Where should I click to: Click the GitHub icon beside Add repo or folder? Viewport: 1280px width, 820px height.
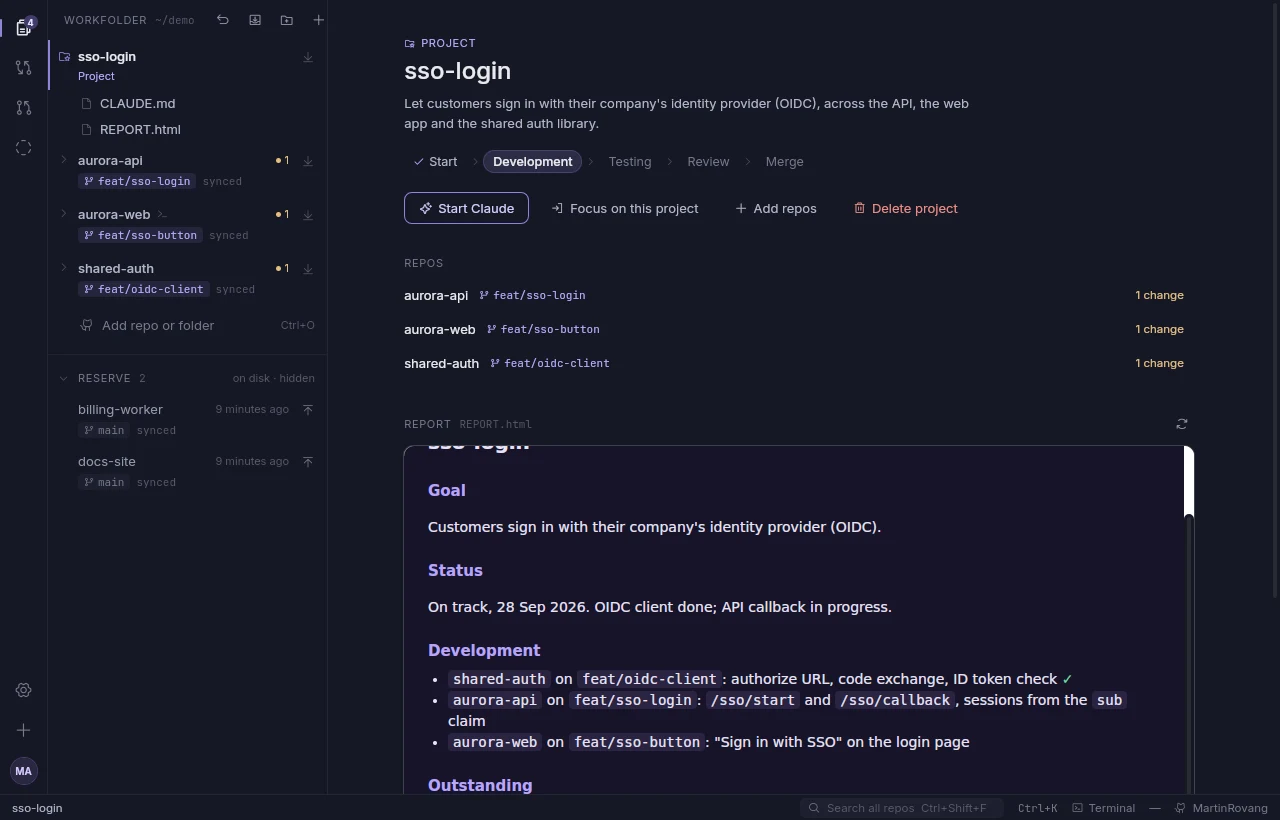87,325
